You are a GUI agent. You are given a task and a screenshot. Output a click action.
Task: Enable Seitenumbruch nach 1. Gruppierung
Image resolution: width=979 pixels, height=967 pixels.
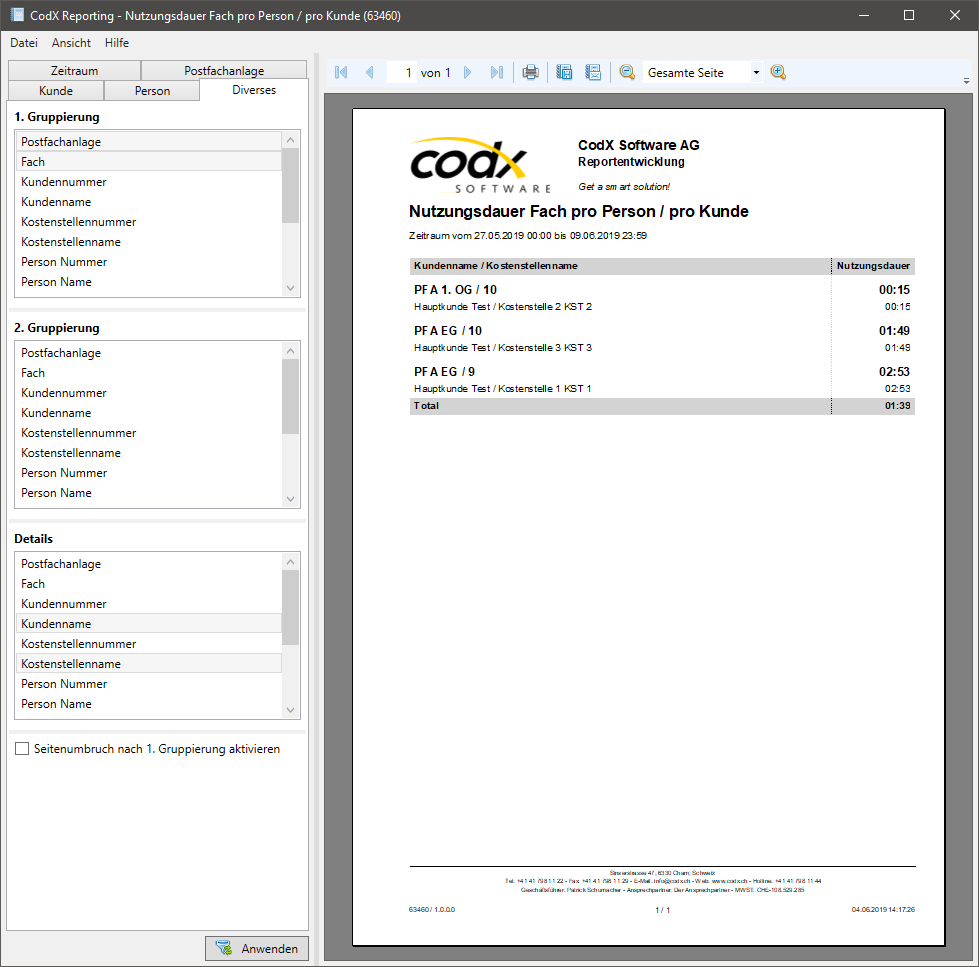click(x=22, y=748)
